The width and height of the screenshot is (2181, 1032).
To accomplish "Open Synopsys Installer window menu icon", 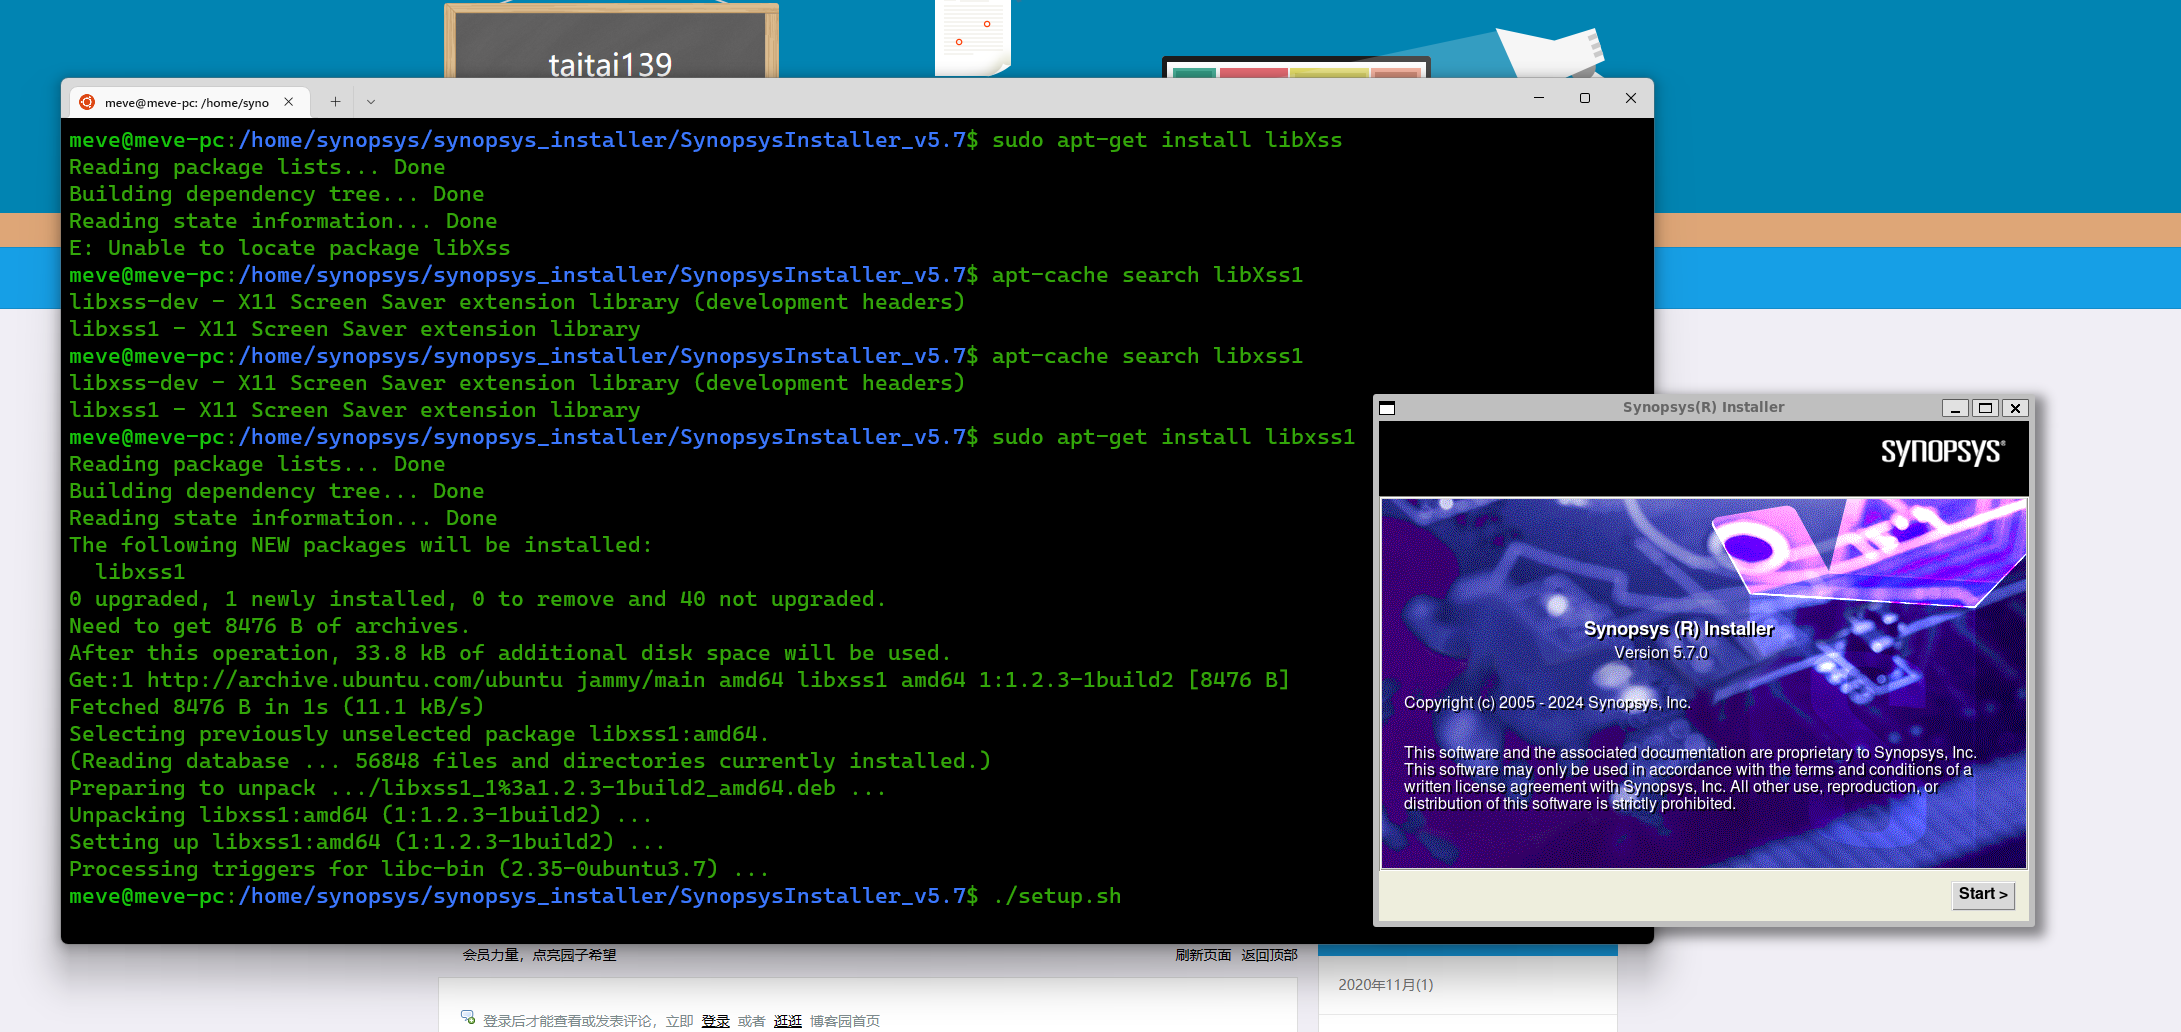I will (x=1387, y=408).
